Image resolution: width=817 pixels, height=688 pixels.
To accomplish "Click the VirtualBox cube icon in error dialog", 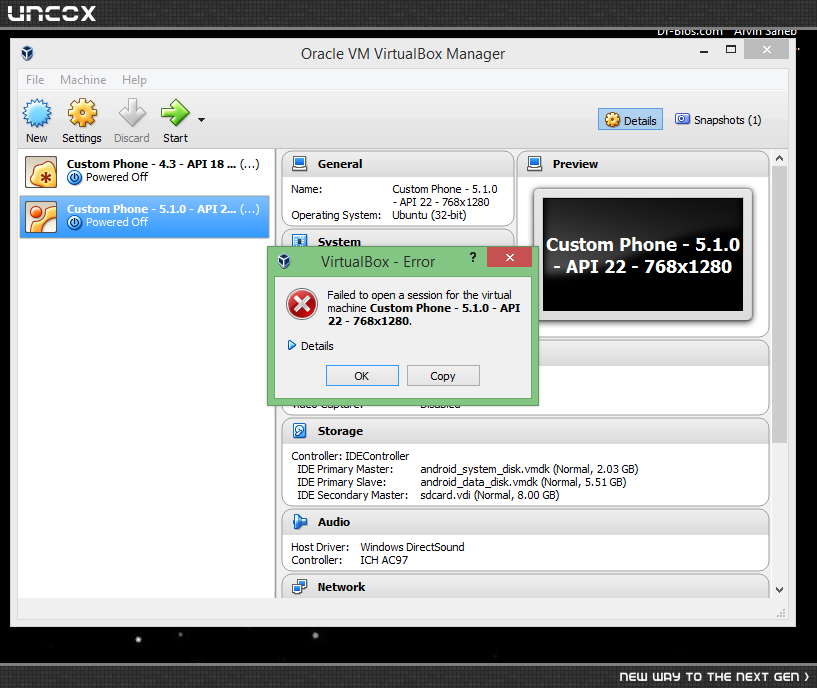I will [x=284, y=261].
